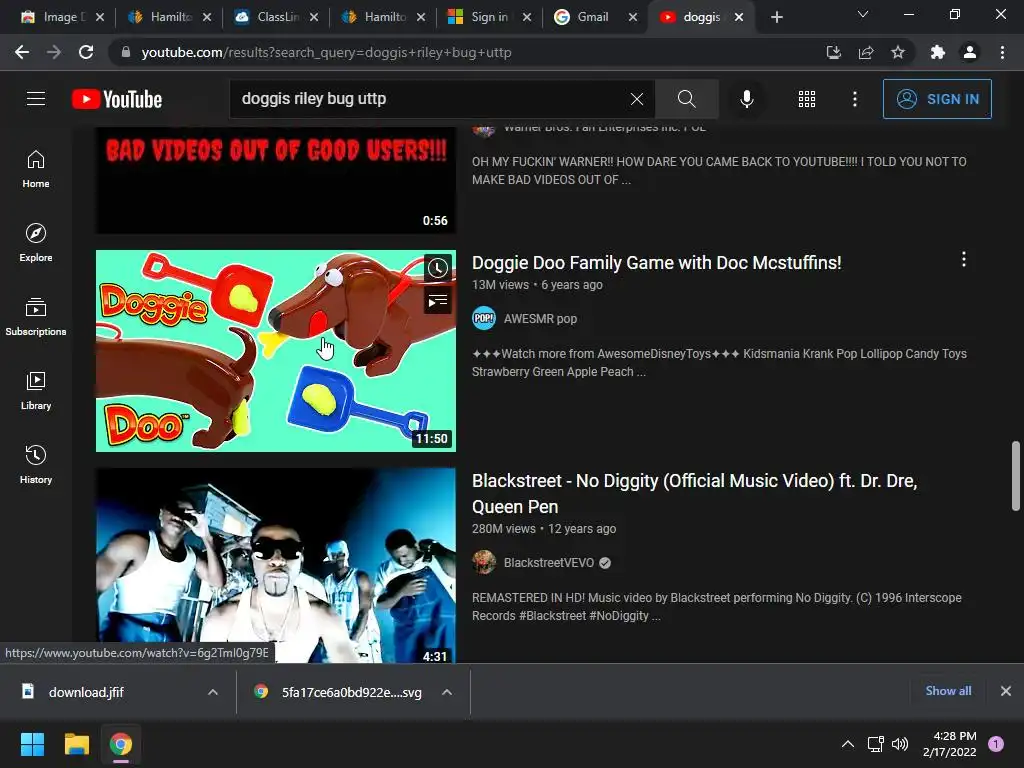Bookmark this page with star
1024x768 pixels.
pos(898,52)
